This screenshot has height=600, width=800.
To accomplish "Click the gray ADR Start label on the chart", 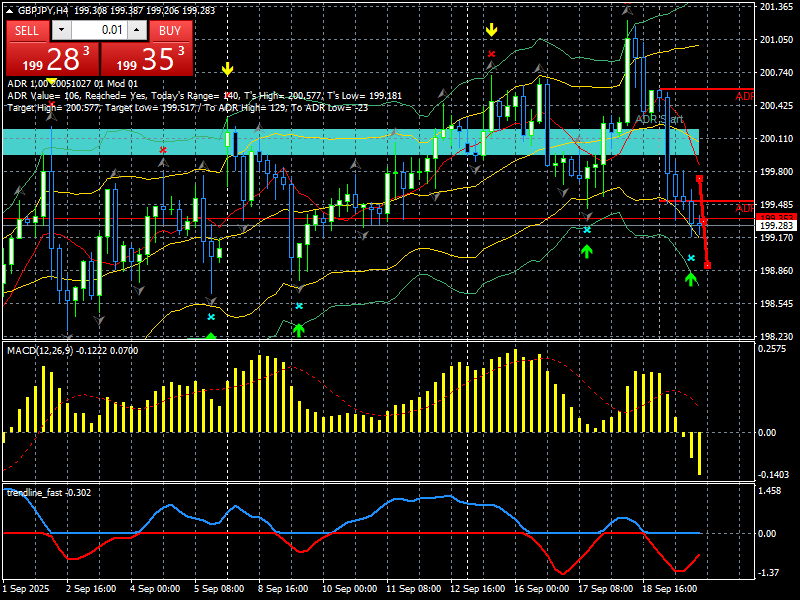I will pyautogui.click(x=659, y=119).
